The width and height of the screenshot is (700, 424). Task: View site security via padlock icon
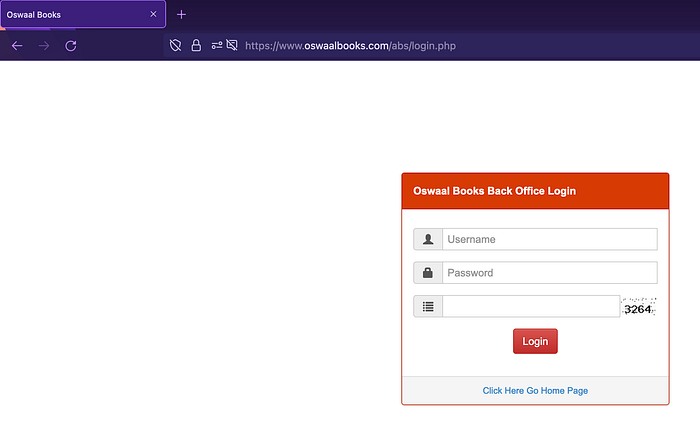(196, 45)
